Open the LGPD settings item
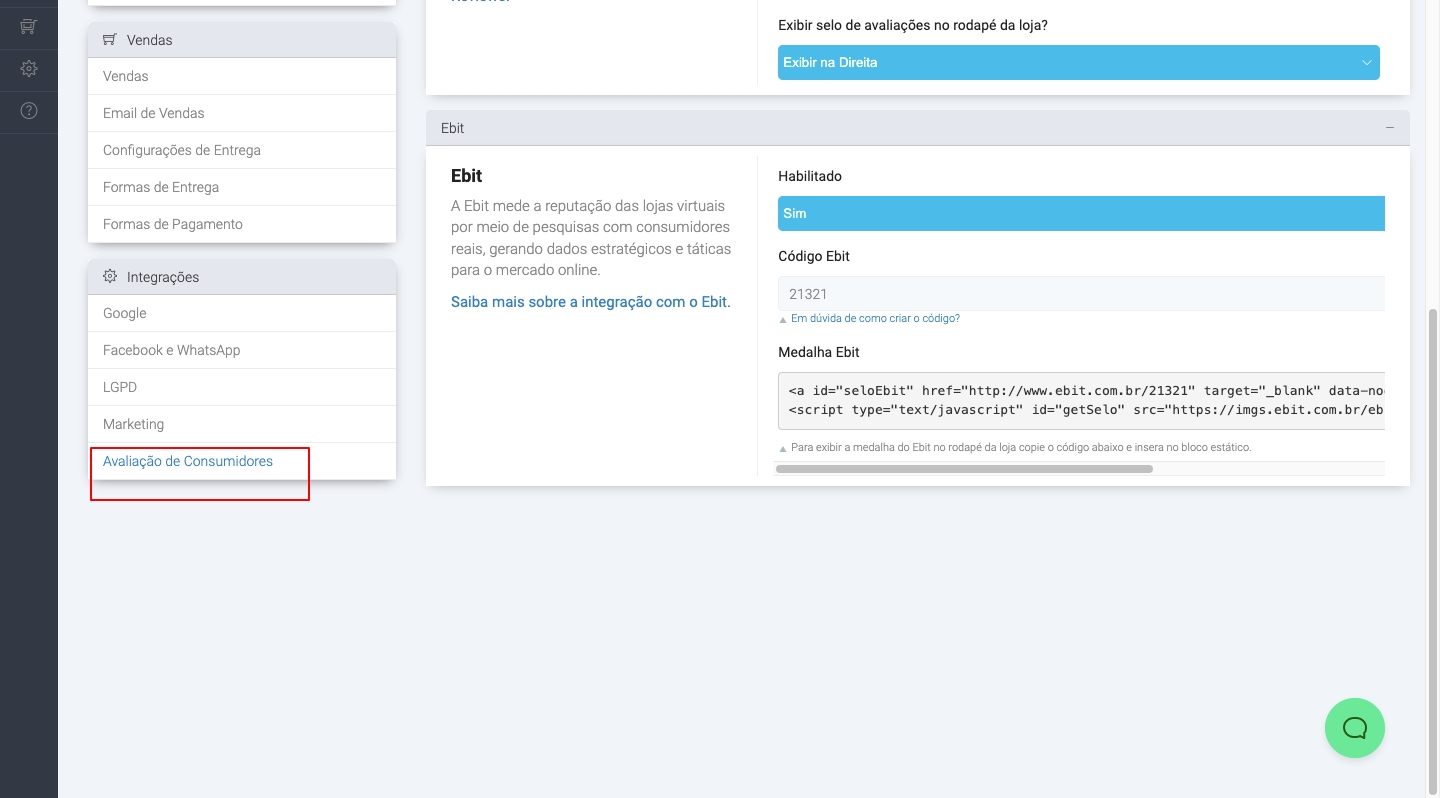This screenshot has width=1440, height=798. [120, 387]
